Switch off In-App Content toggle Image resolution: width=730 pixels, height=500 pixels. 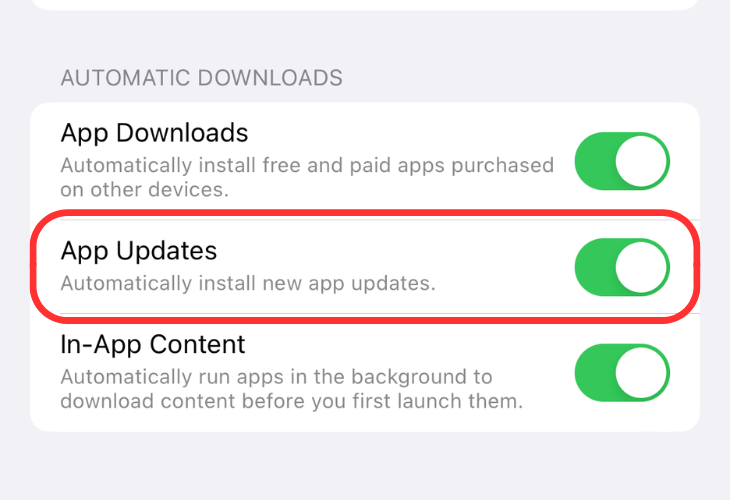pyautogui.click(x=622, y=373)
